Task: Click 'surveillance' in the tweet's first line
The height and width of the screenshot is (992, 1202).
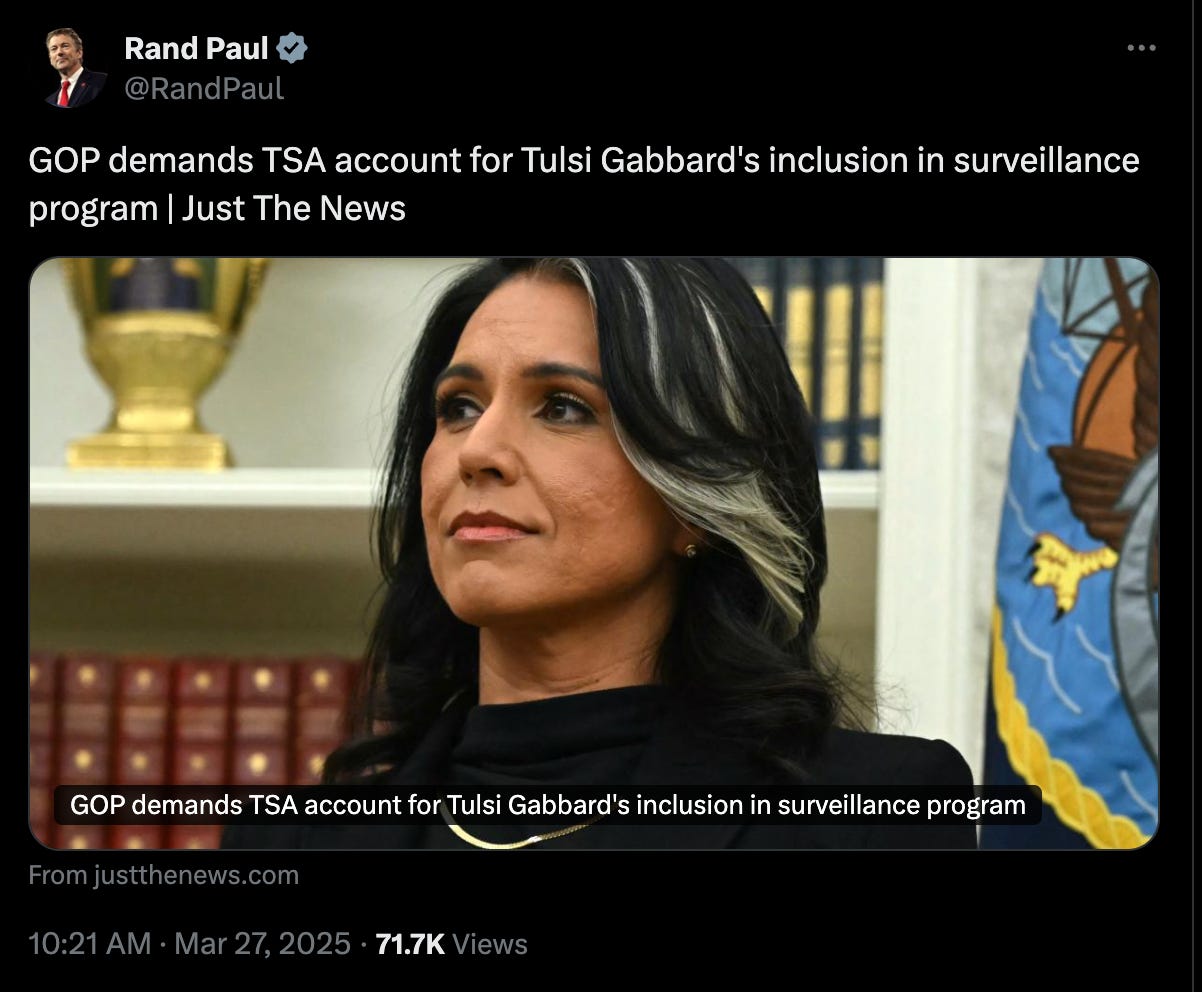Action: [x=1046, y=160]
